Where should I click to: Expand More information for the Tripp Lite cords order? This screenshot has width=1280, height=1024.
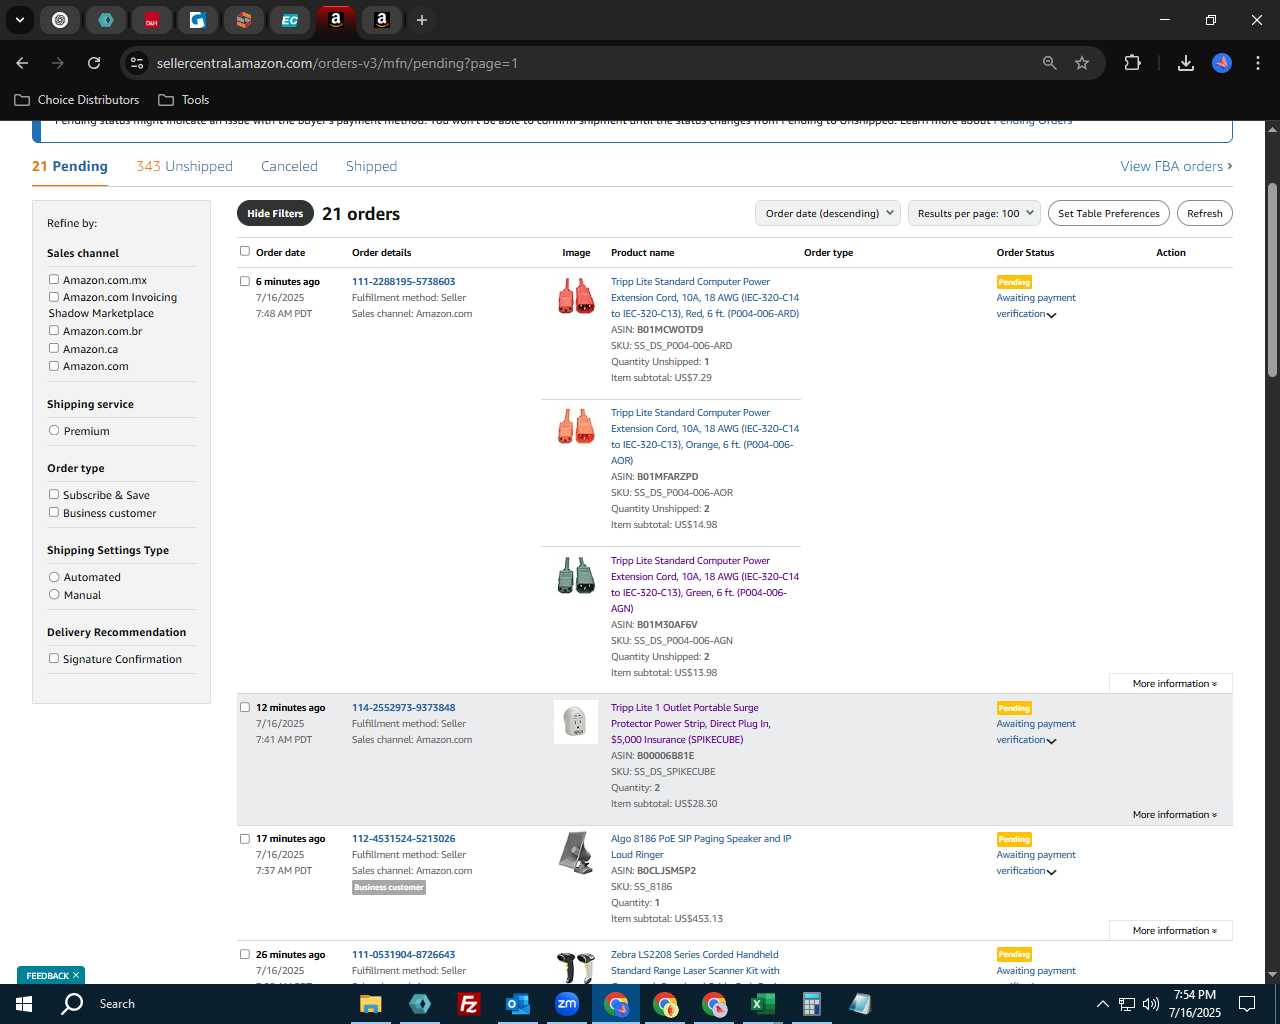1174,684
